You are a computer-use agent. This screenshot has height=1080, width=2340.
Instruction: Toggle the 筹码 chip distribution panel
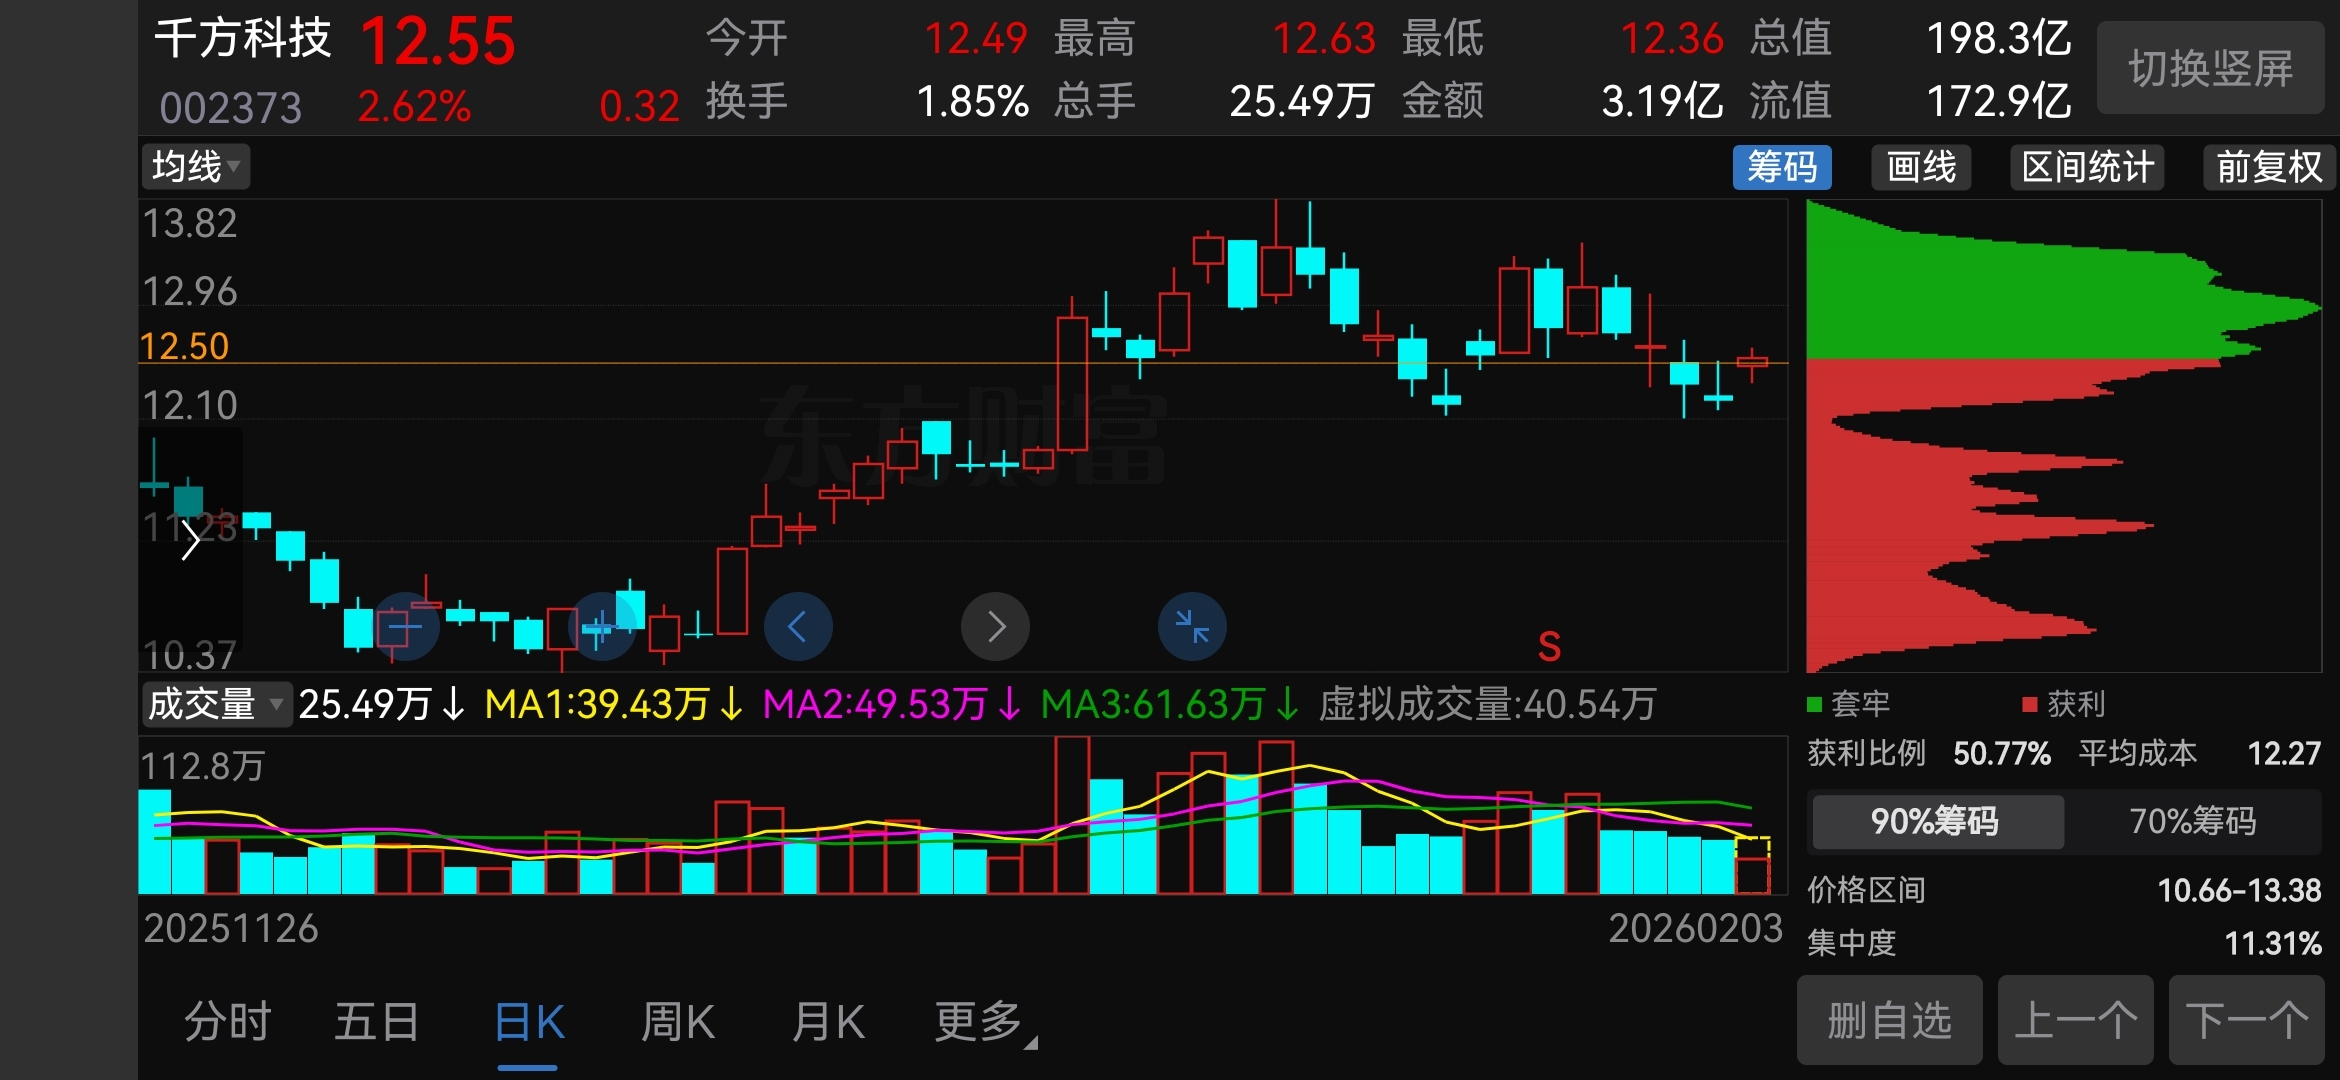point(1782,167)
